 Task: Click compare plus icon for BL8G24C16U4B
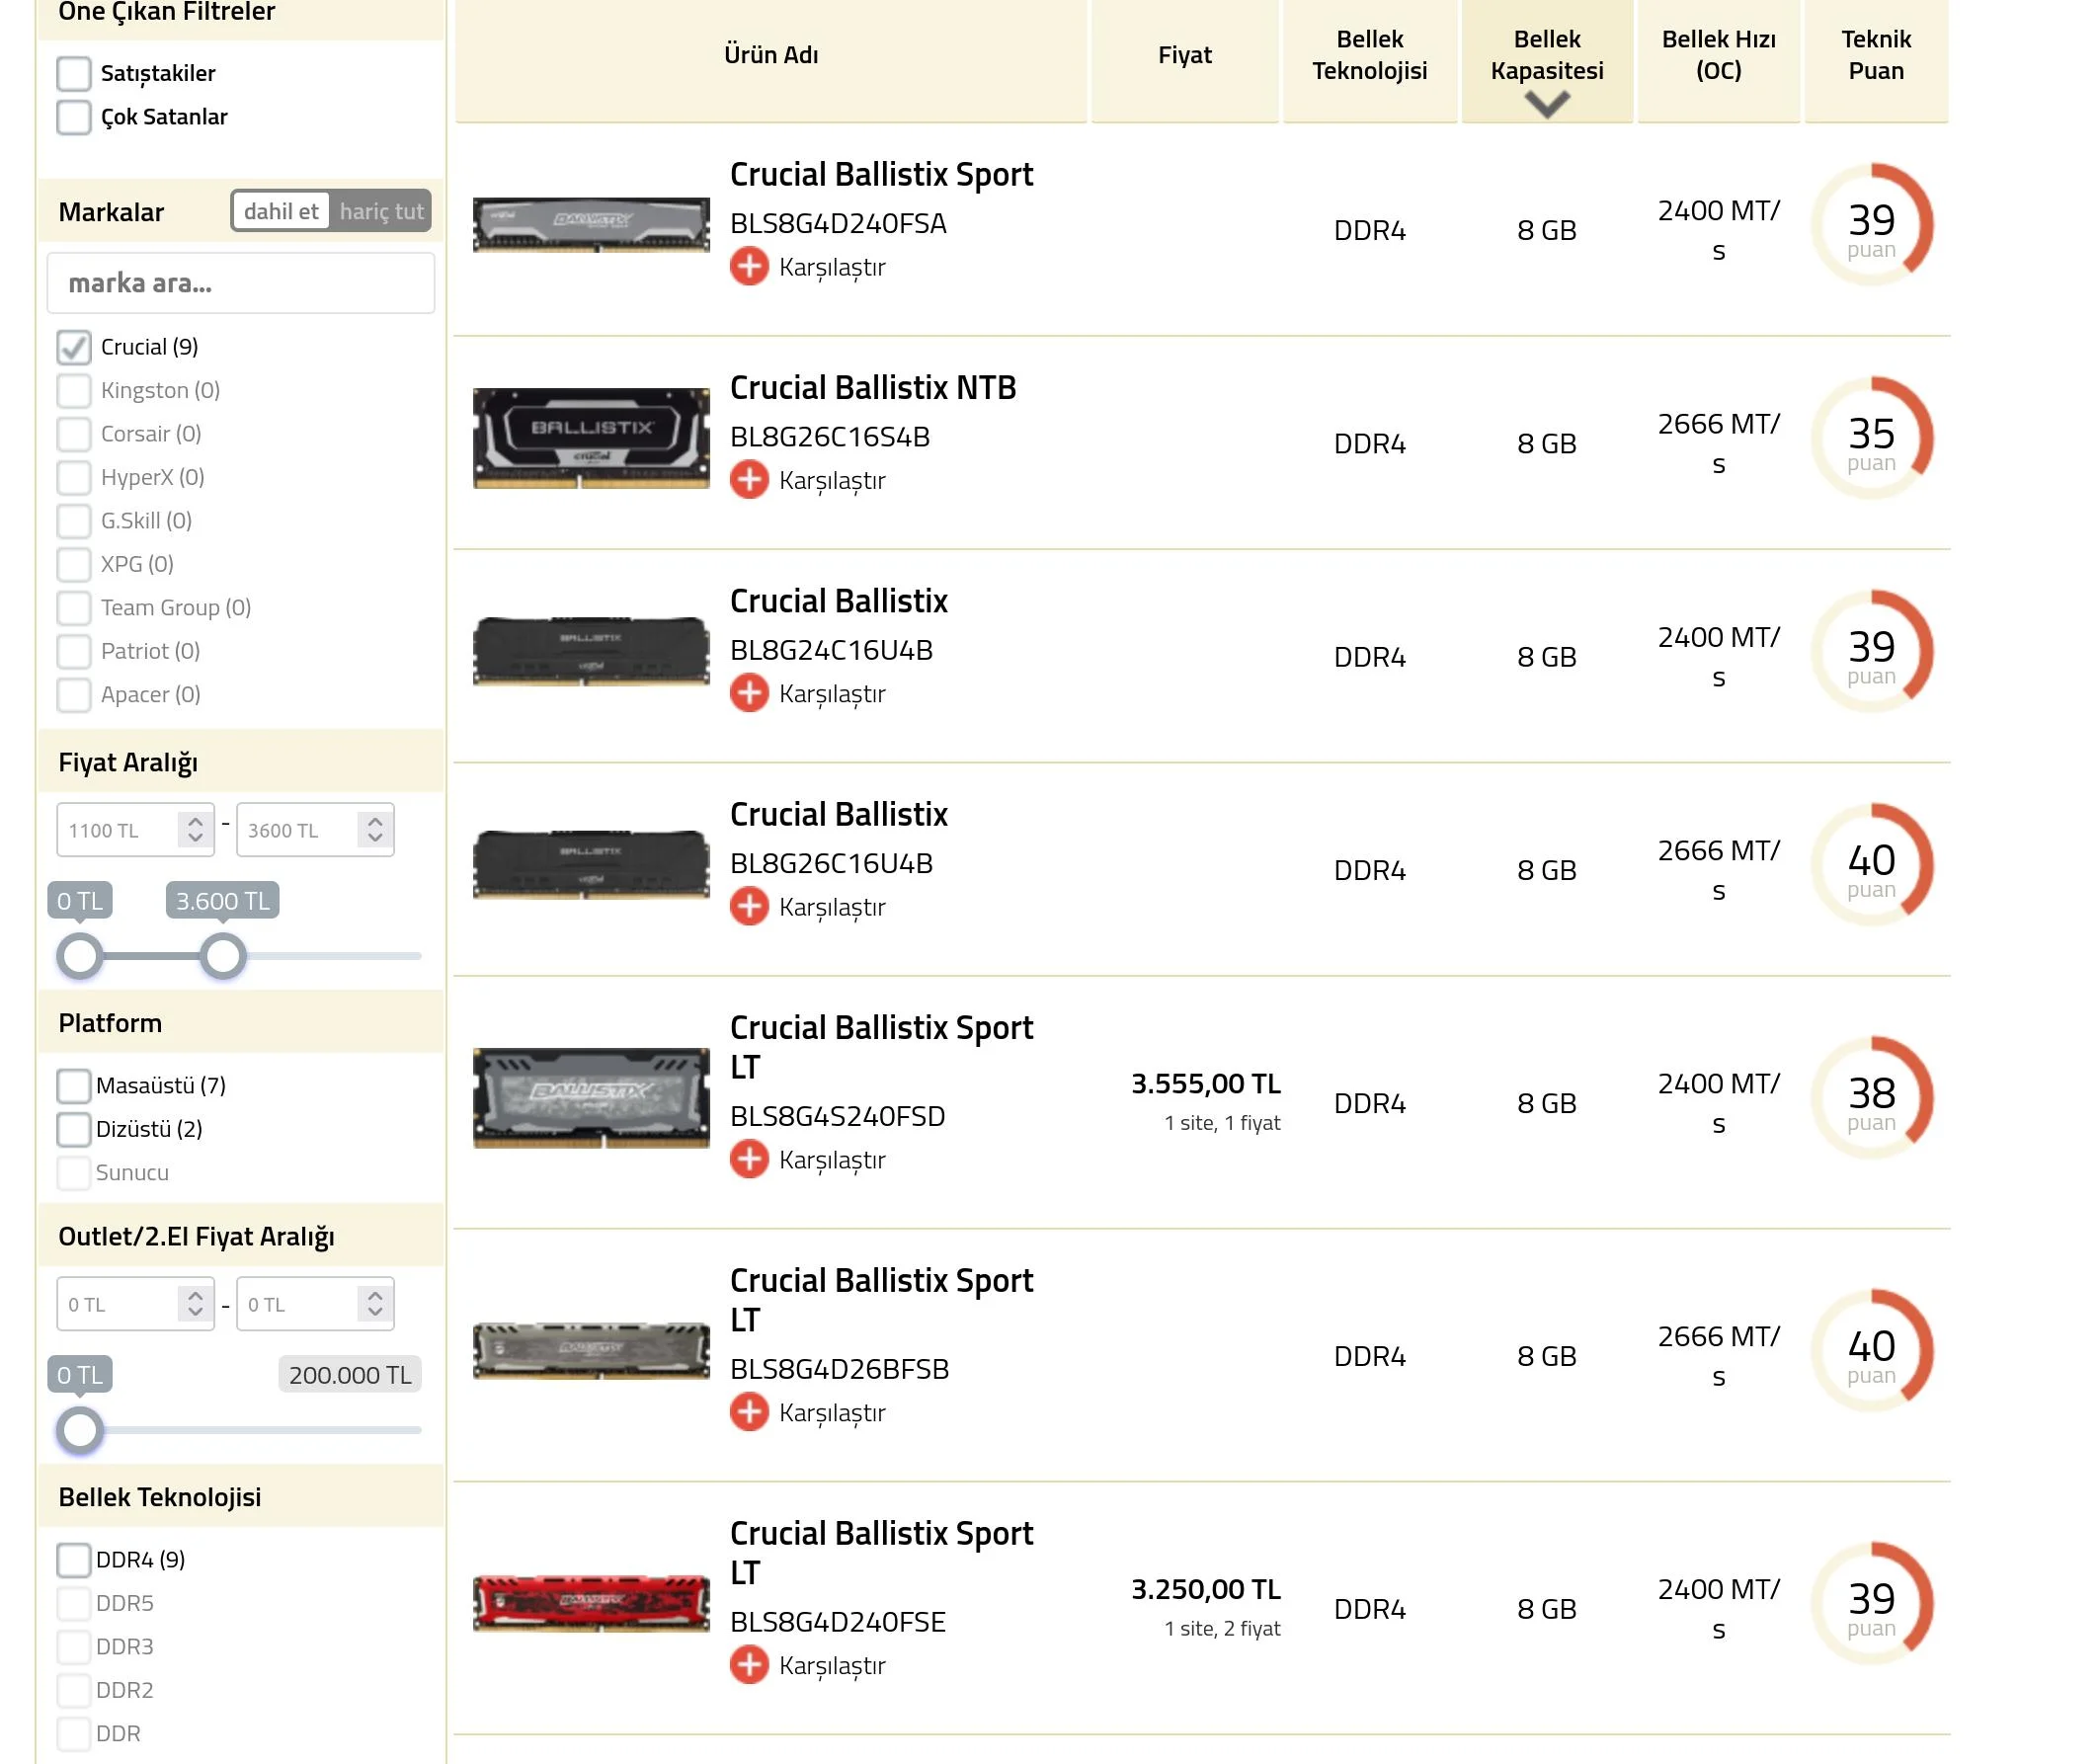pyautogui.click(x=748, y=693)
